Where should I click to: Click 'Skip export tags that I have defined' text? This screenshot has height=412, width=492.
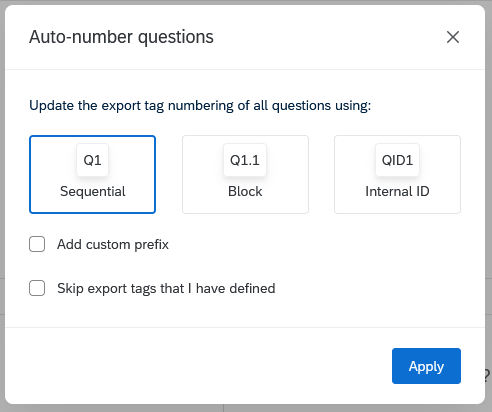pyautogui.click(x=166, y=288)
